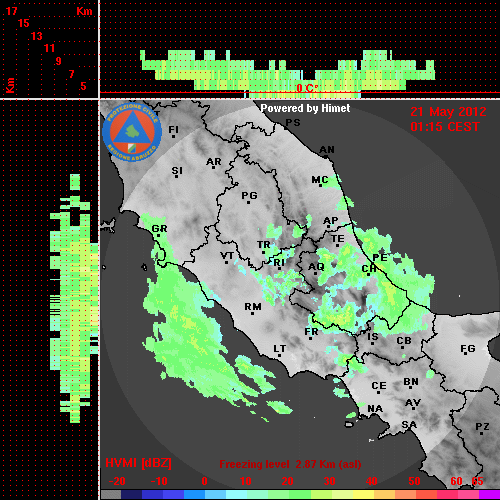Click the FG city label
This screenshot has width=500, height=500.
[468, 349]
